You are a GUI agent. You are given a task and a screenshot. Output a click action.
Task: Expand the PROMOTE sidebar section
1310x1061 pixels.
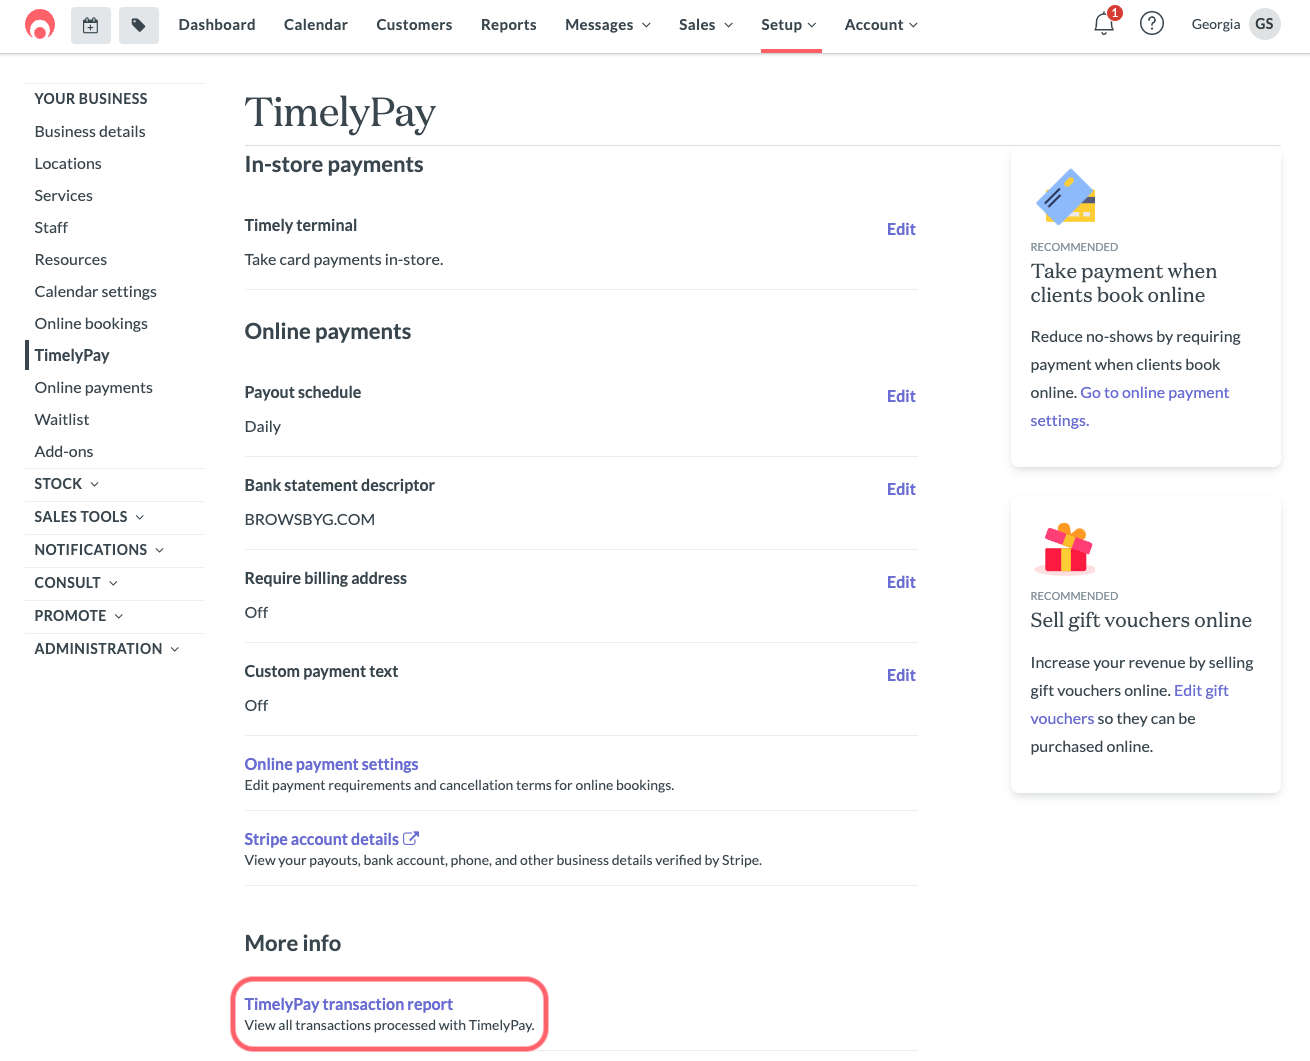pos(80,616)
